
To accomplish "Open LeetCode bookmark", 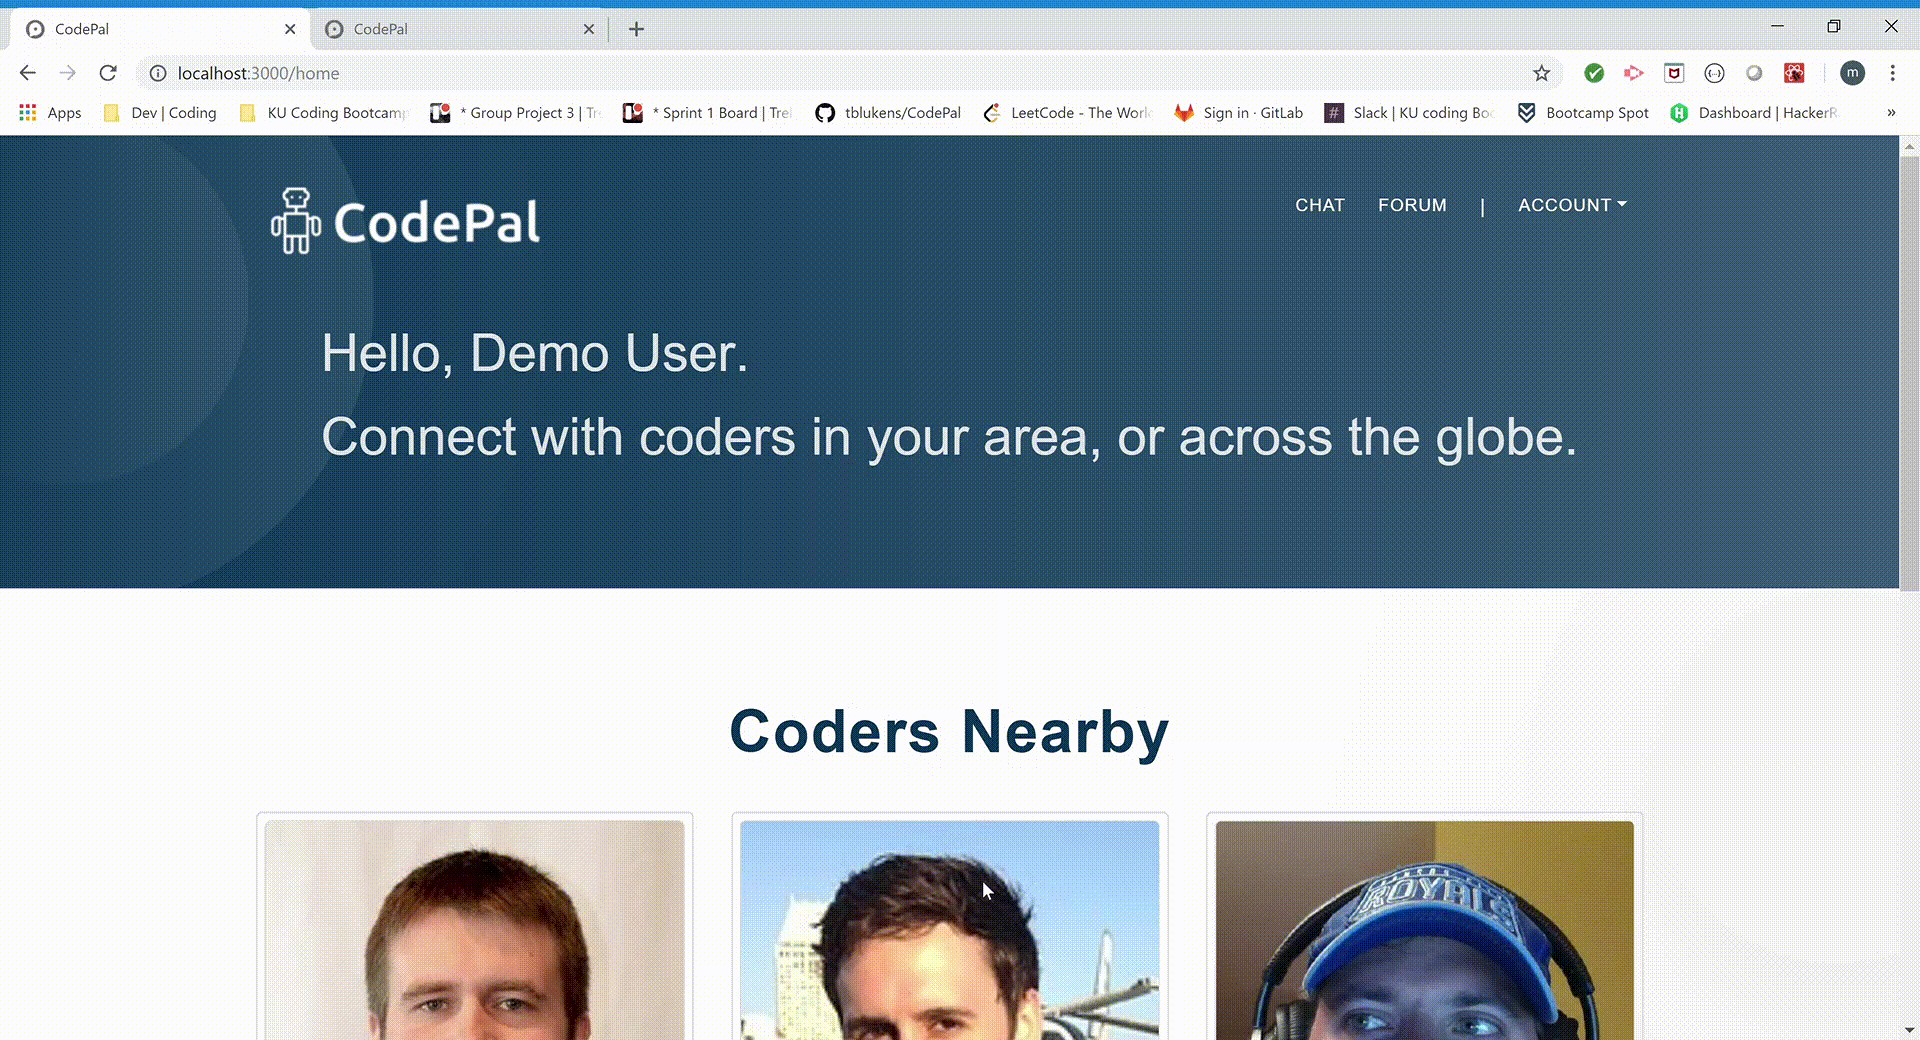I will click(x=1067, y=113).
